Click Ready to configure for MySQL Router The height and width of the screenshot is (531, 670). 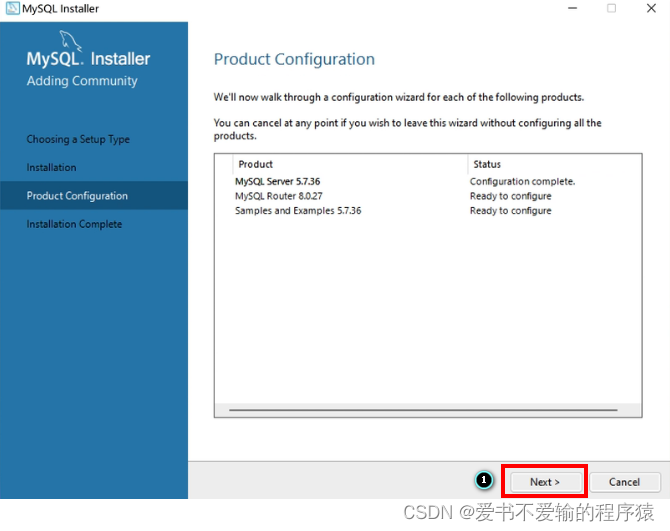tap(511, 196)
